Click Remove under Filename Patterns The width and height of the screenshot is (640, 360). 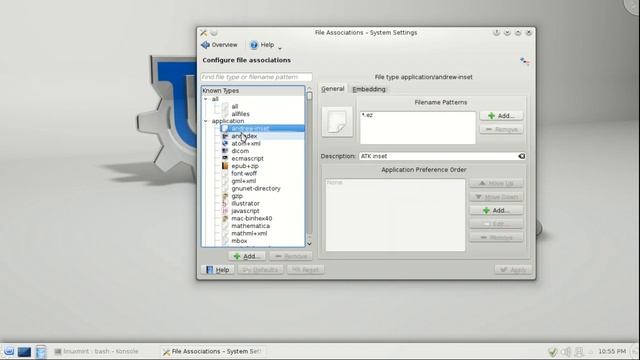tap(501, 129)
